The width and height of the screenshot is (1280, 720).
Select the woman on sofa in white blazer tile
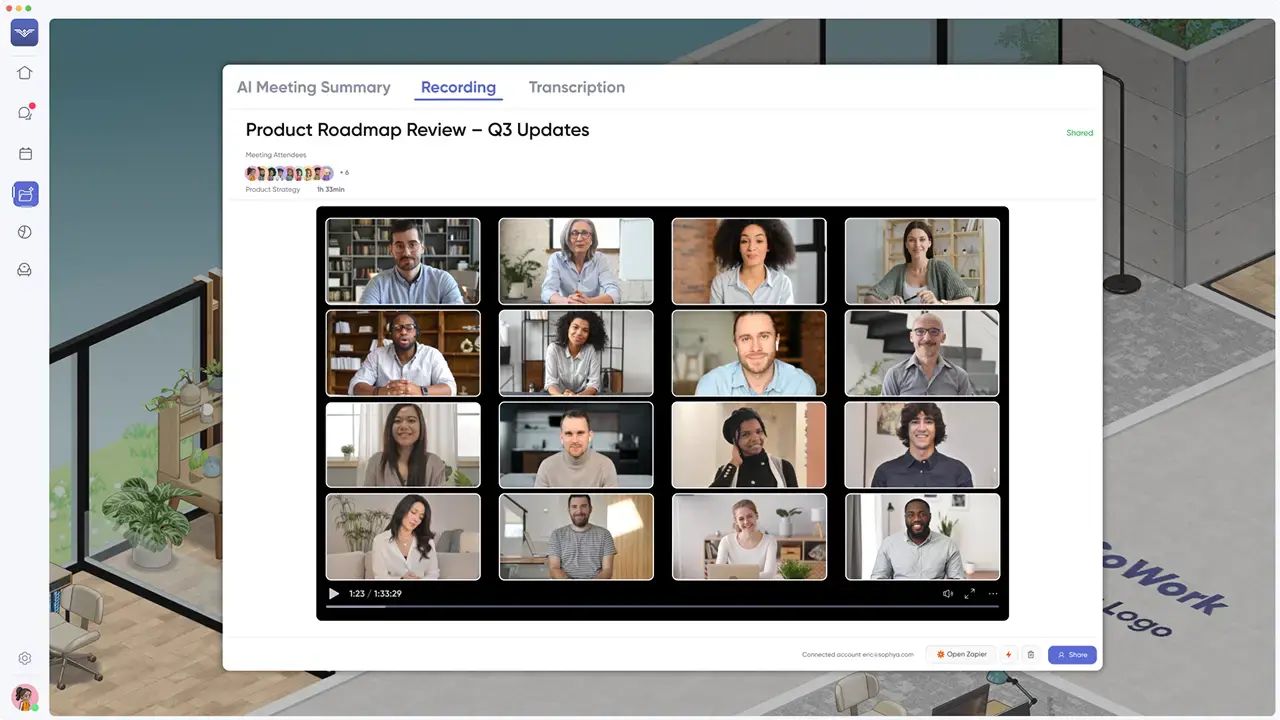pos(403,537)
